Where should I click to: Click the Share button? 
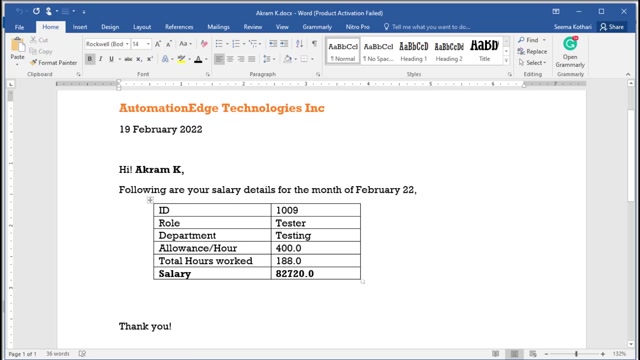[x=612, y=27]
